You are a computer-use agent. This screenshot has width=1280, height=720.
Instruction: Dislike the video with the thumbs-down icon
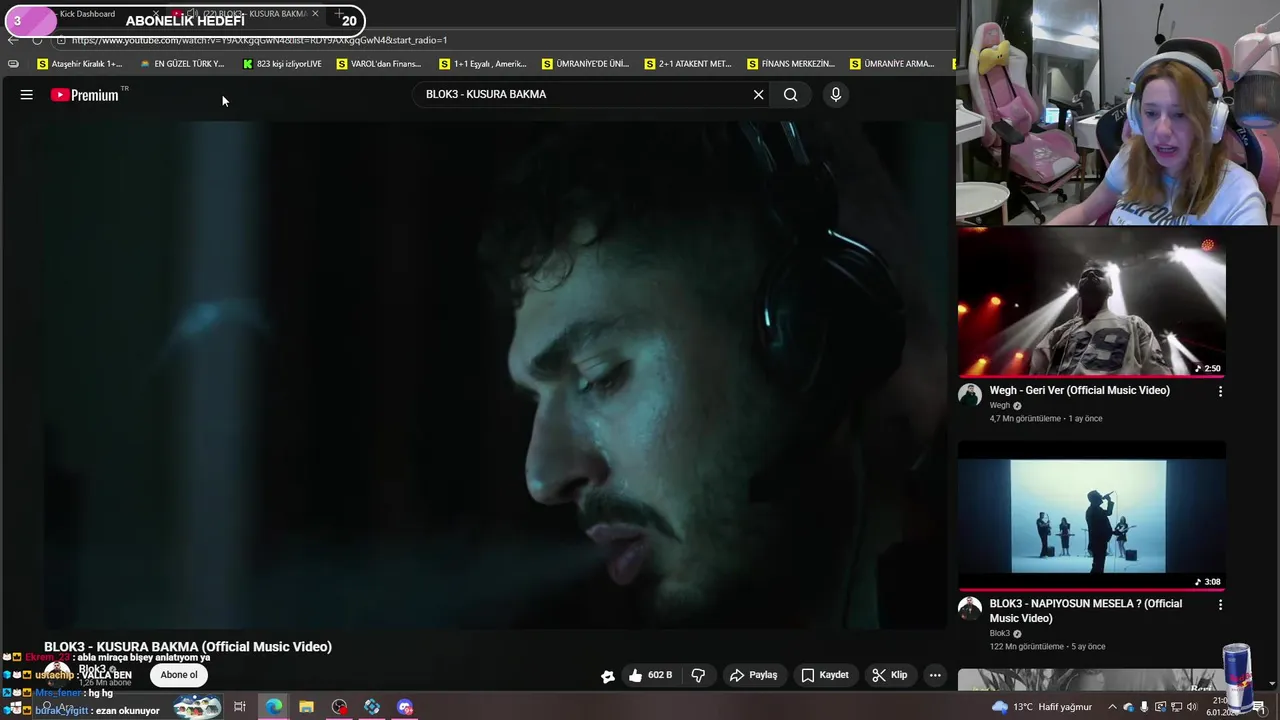(698, 675)
